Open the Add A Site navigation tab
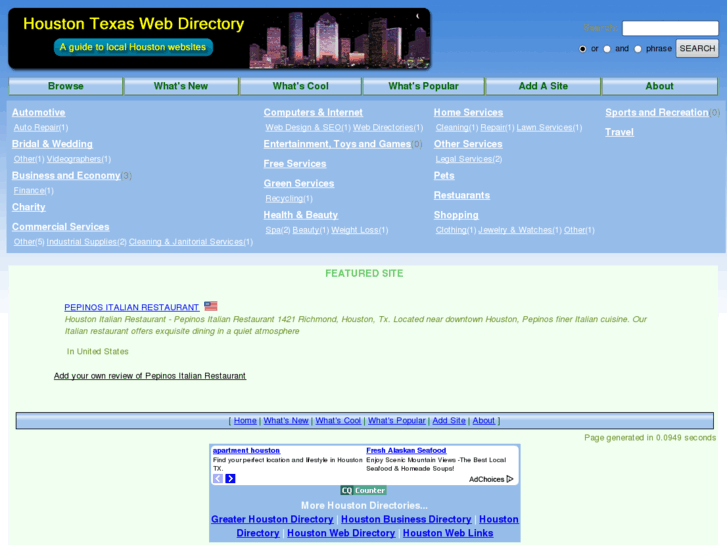Image resolution: width=727 pixels, height=545 pixels. [543, 86]
